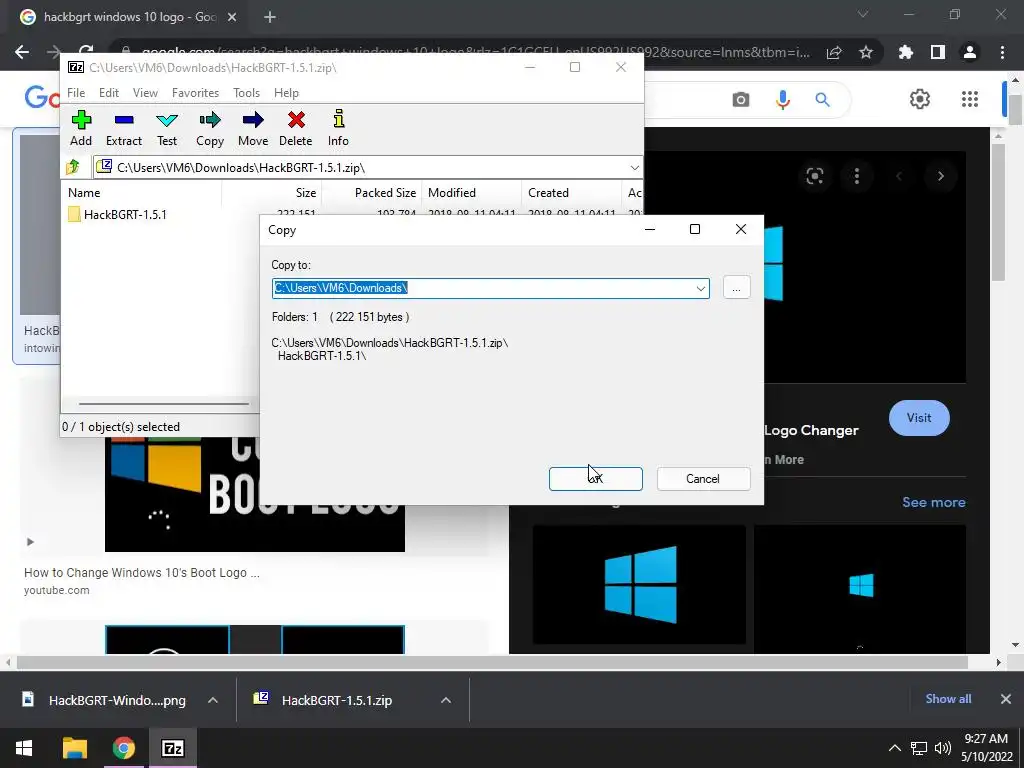Expand options for HackBGRT-1.5.1.zip download
The width and height of the screenshot is (1024, 768).
tap(445, 700)
